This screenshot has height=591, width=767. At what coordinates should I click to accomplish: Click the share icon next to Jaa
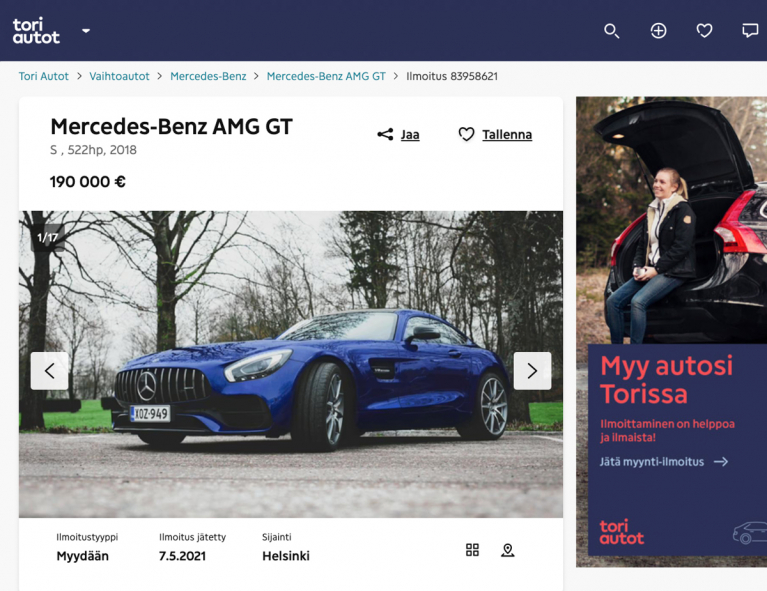385,134
